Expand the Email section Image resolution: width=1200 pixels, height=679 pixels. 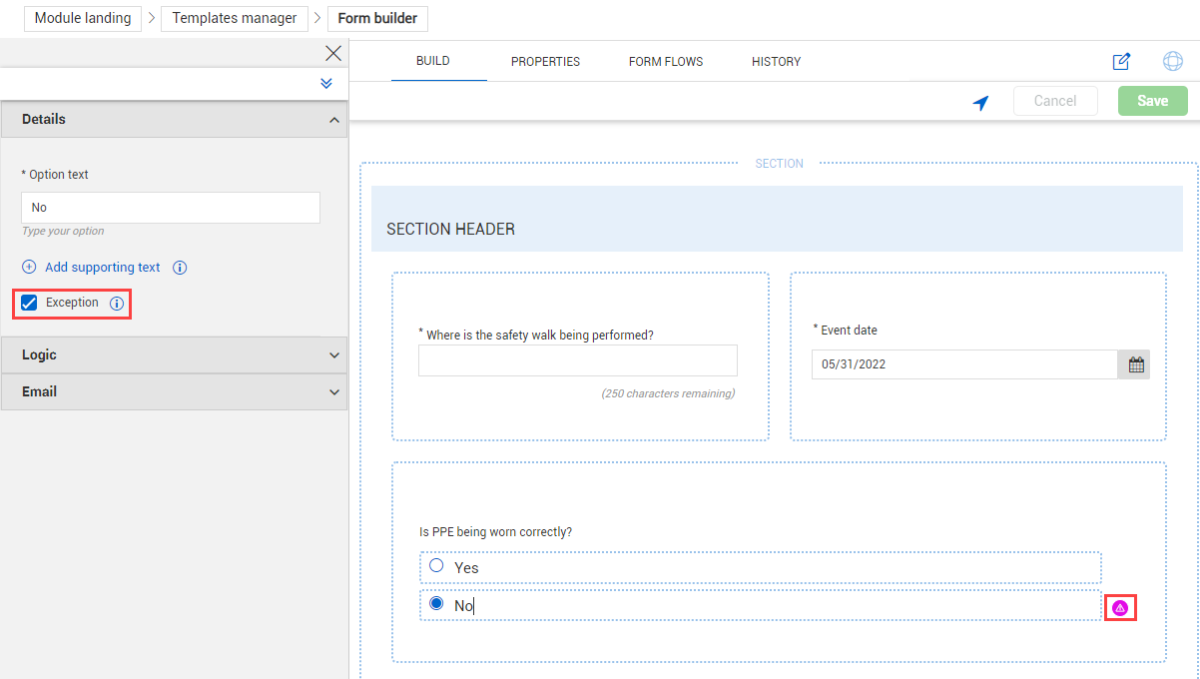334,393
